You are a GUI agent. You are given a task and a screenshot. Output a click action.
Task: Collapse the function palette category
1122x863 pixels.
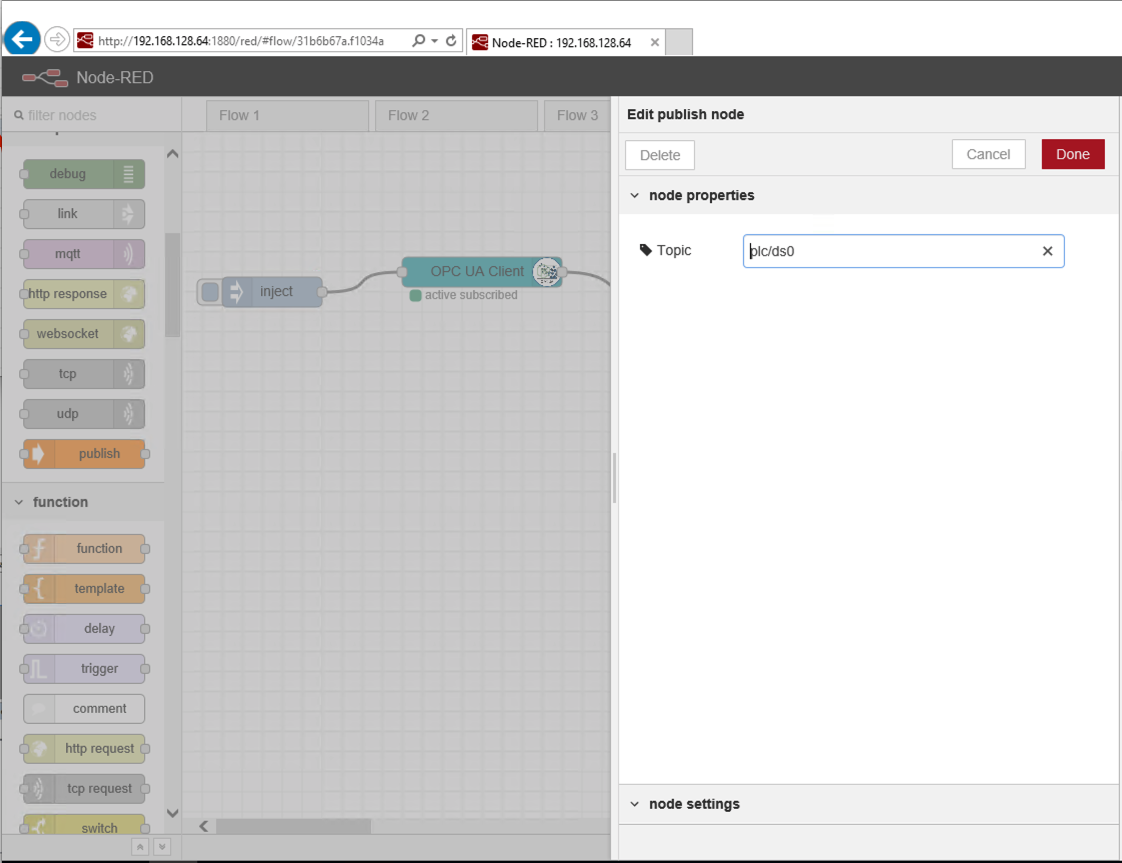tap(19, 502)
